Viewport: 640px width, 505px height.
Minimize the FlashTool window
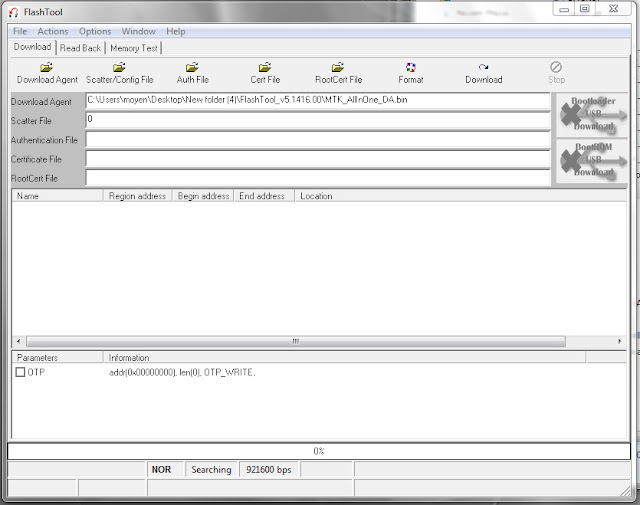click(564, 9)
